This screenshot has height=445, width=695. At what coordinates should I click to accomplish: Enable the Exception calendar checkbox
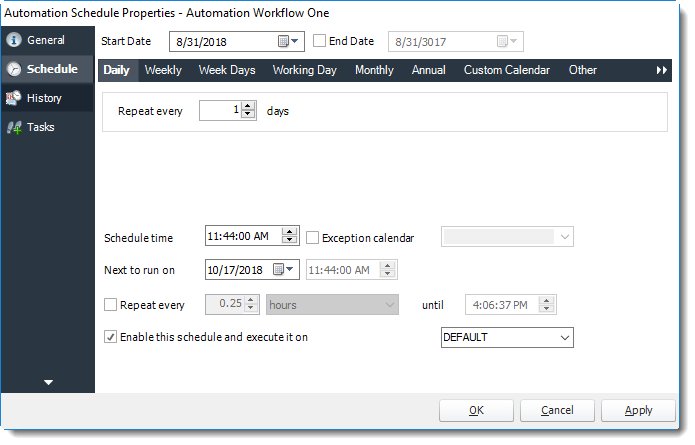[312, 238]
